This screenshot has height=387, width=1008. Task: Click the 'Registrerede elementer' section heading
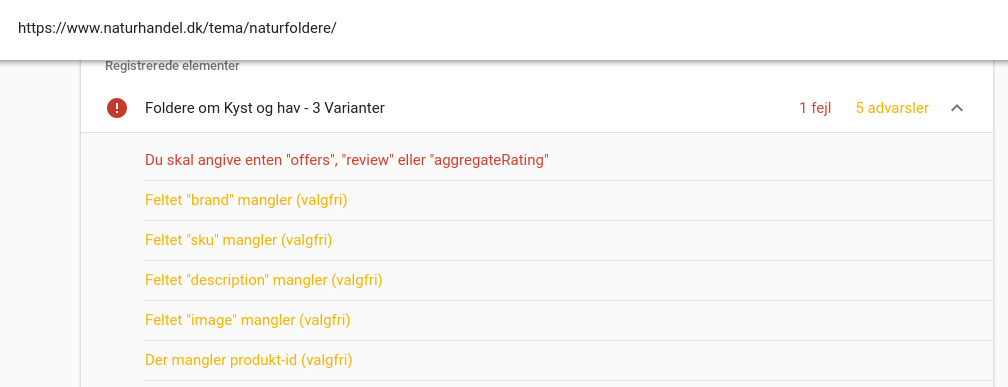[172, 66]
